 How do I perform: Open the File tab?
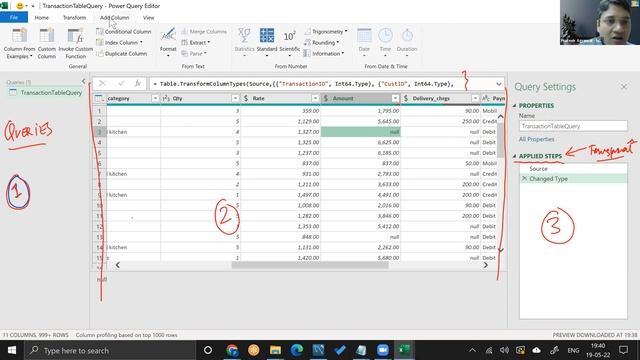click(14, 18)
